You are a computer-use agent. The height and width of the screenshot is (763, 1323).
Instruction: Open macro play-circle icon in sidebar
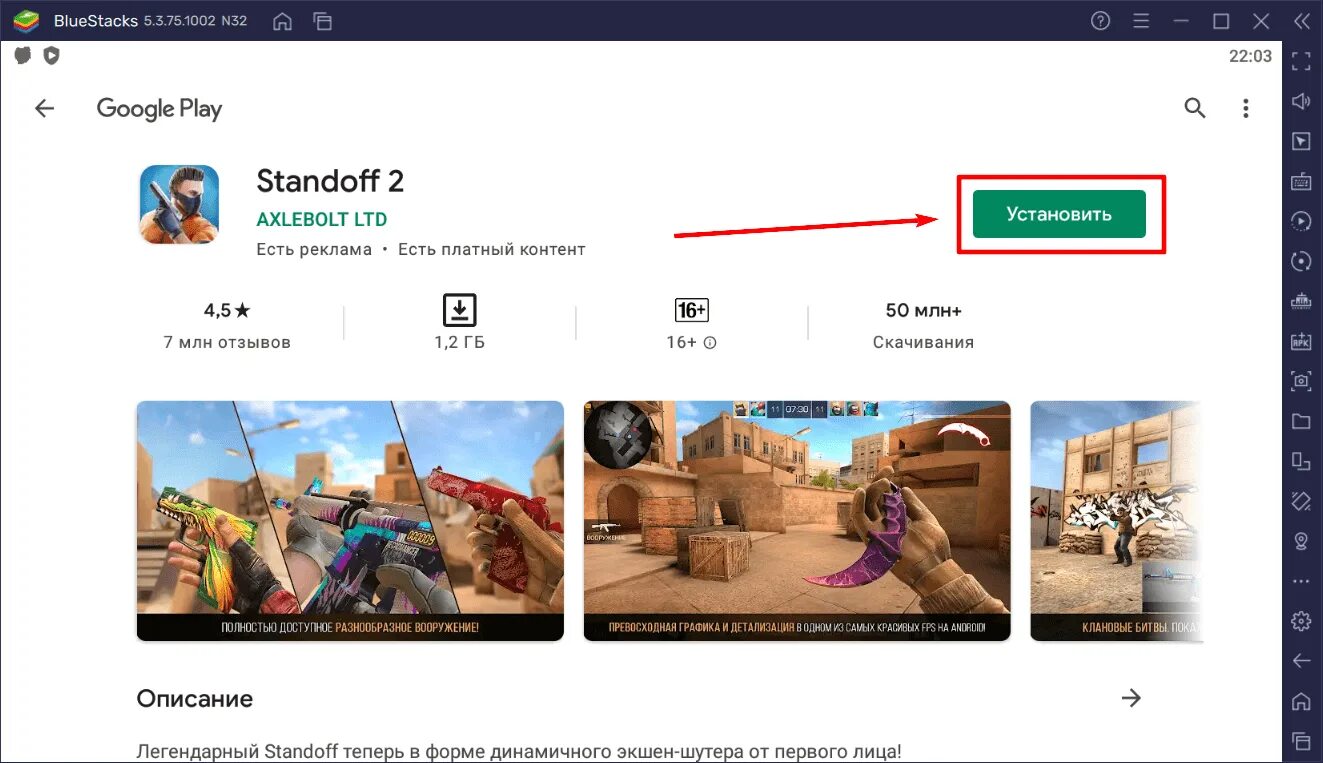pyautogui.click(x=1301, y=221)
